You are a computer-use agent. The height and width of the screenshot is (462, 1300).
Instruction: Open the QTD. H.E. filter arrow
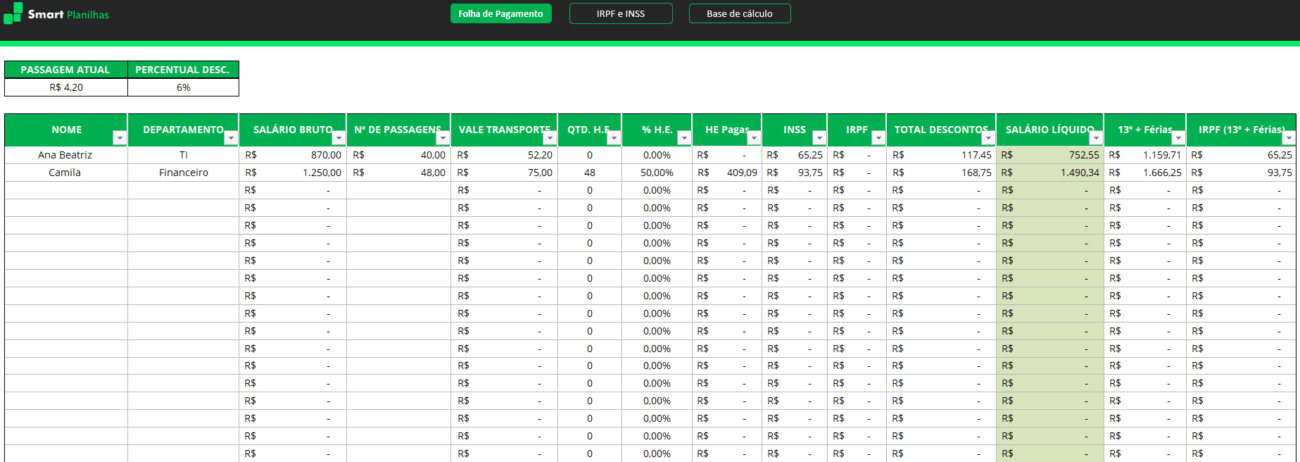coord(614,139)
